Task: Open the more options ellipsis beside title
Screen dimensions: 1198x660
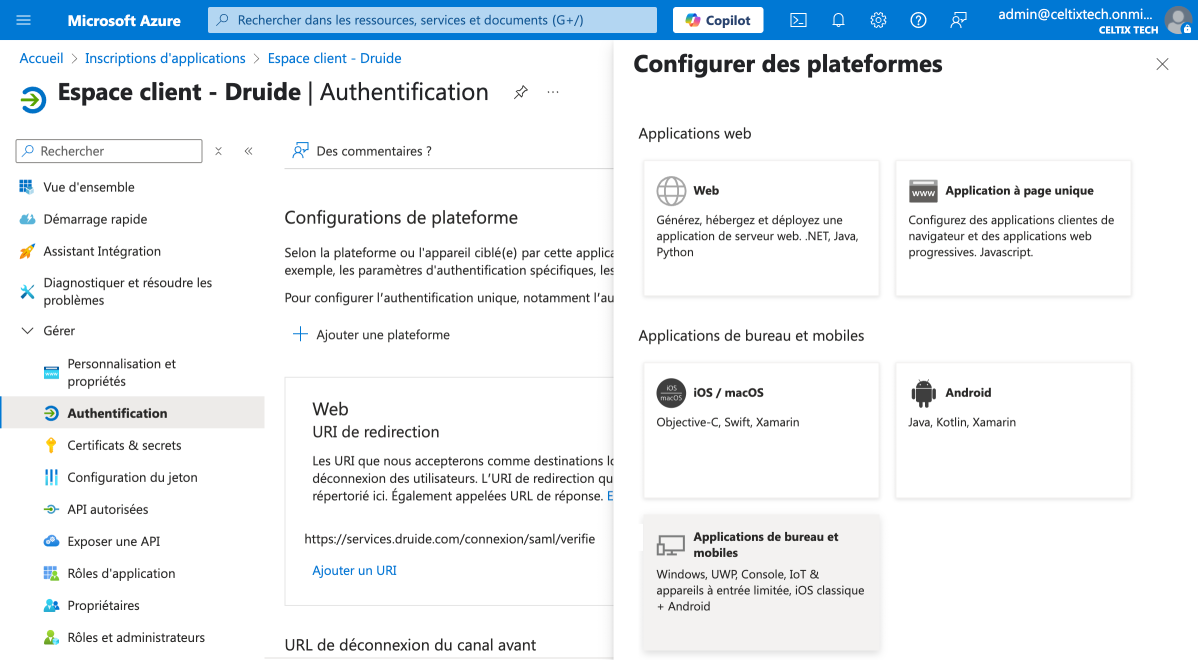Action: click(x=553, y=92)
